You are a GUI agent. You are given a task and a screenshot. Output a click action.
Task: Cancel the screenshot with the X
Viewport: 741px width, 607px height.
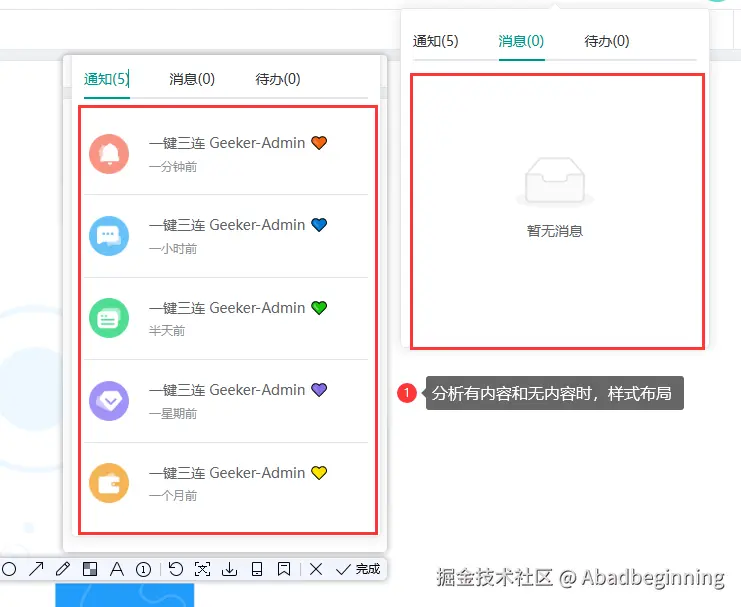coord(316,569)
